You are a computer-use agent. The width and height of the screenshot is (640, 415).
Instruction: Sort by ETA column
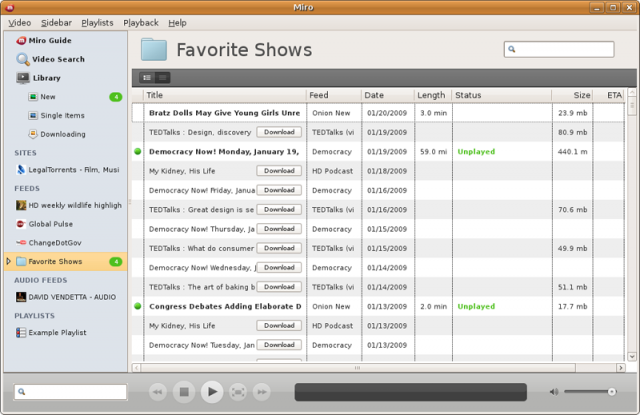[609, 95]
